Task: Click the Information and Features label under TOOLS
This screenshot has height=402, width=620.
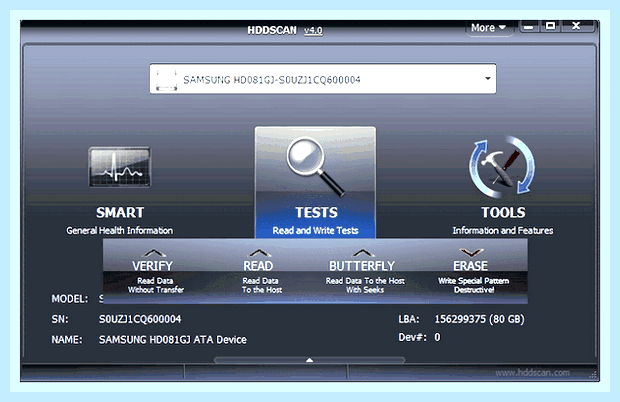Action: (503, 230)
